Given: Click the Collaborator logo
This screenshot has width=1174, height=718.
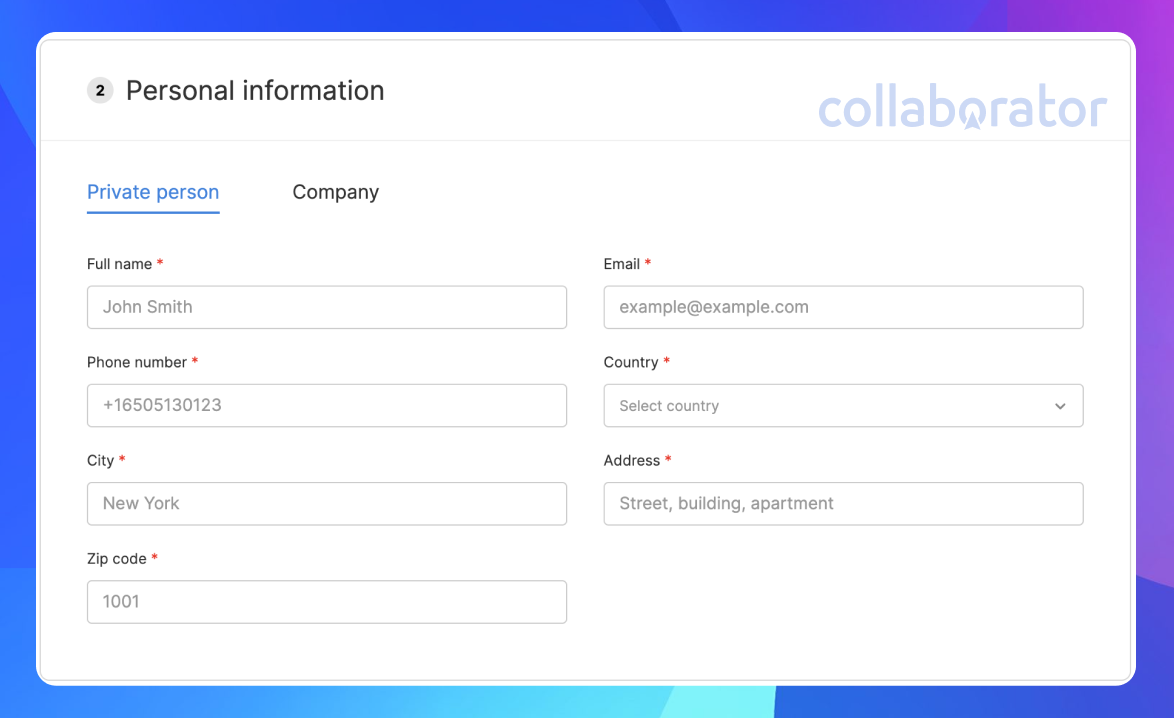Looking at the screenshot, I should coord(962,107).
